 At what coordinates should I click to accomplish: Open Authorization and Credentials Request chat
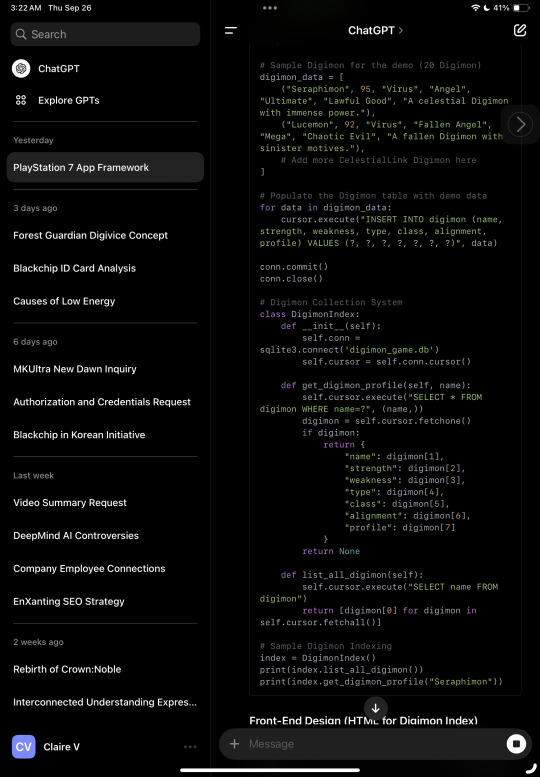point(102,402)
